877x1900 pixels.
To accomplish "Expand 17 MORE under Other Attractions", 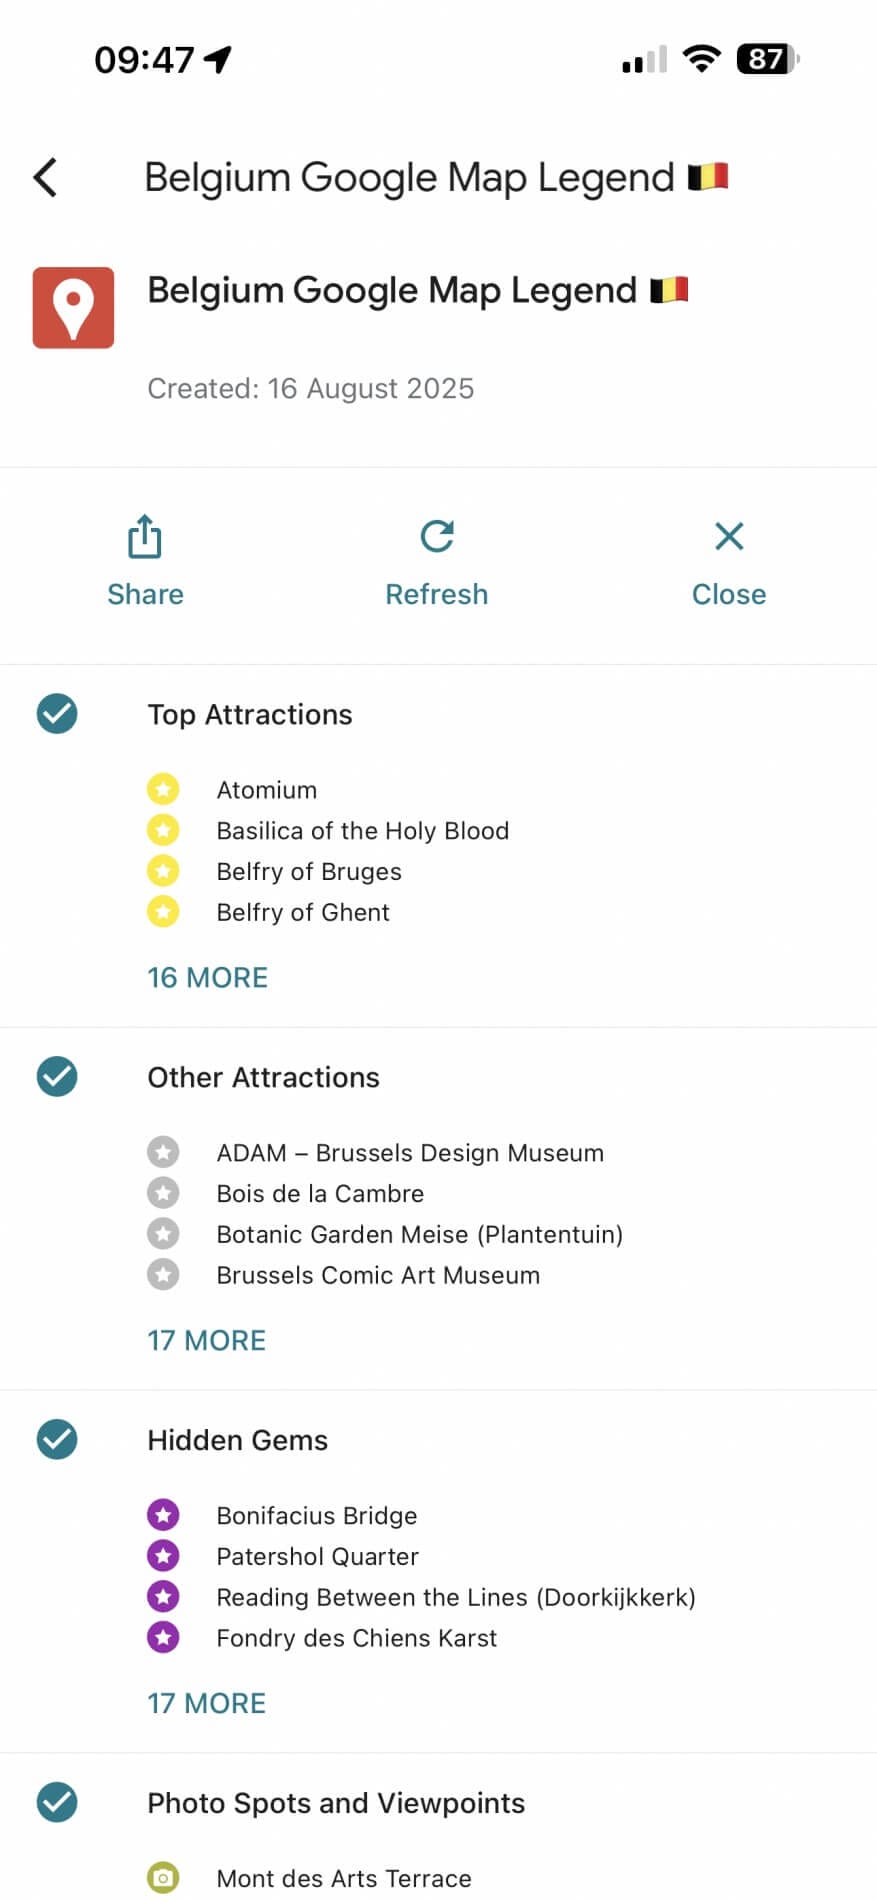I will (207, 1340).
